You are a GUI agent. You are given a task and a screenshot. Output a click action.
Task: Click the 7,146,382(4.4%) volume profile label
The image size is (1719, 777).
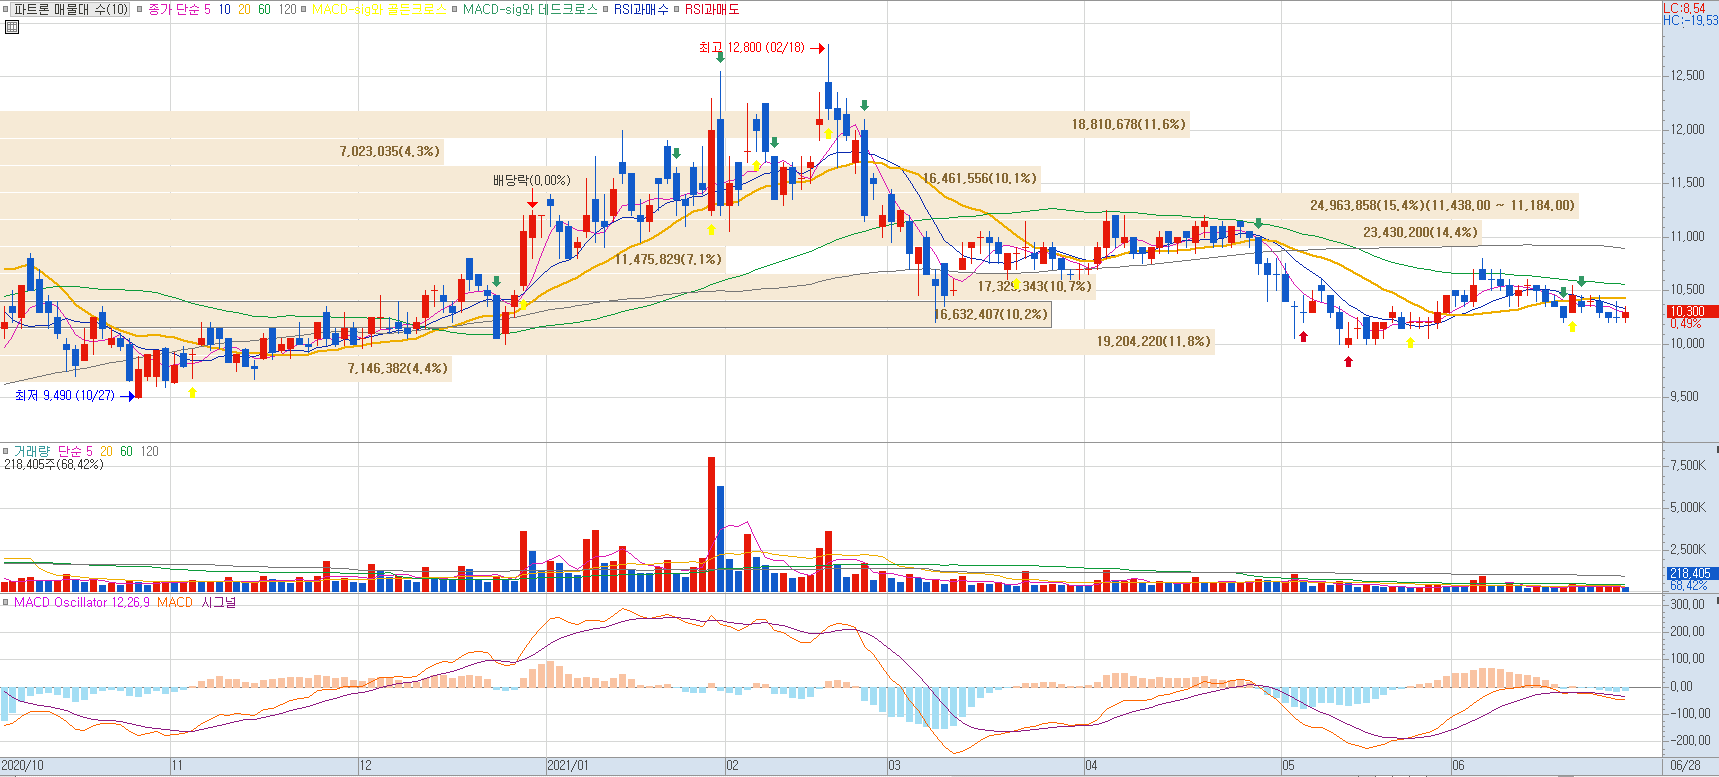398,368
